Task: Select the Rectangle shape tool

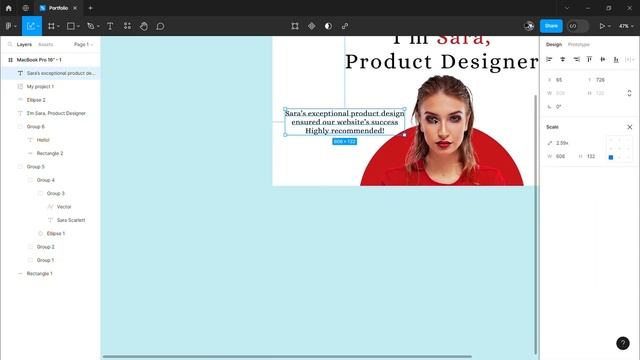Action: (x=71, y=26)
